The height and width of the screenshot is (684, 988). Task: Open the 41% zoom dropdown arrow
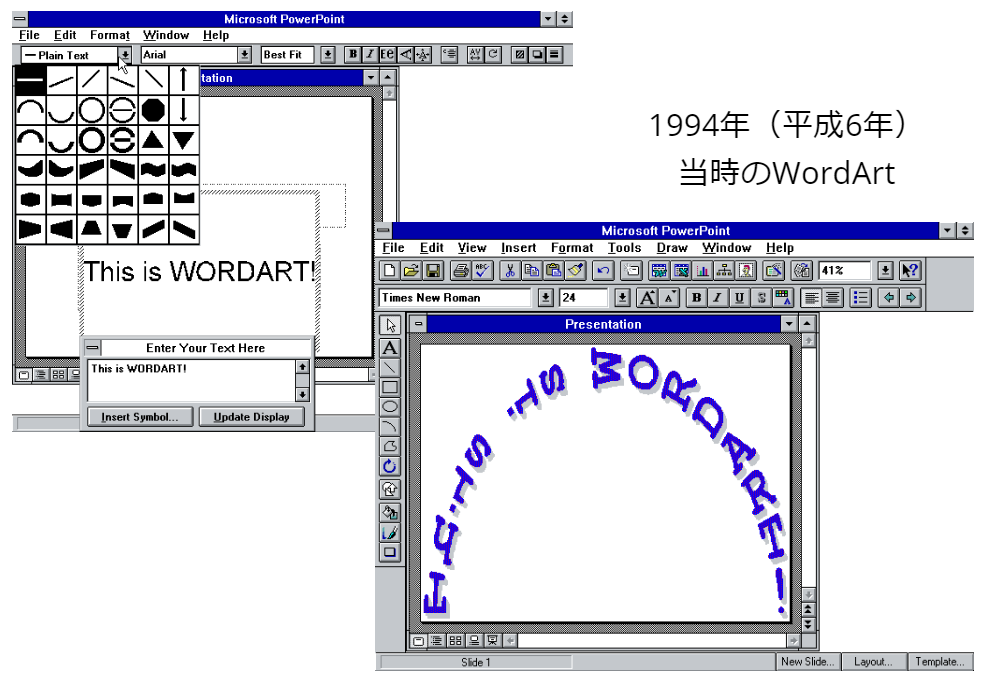point(885,271)
